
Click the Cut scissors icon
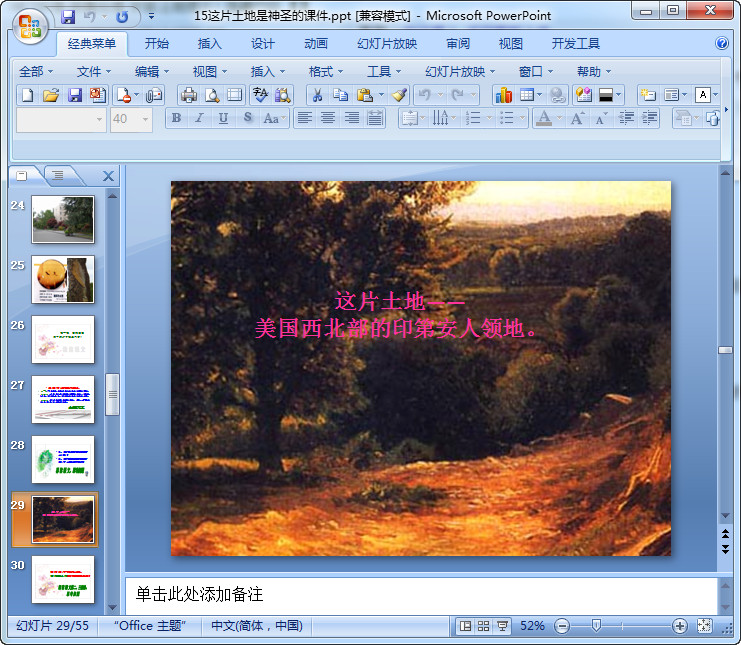(x=317, y=95)
